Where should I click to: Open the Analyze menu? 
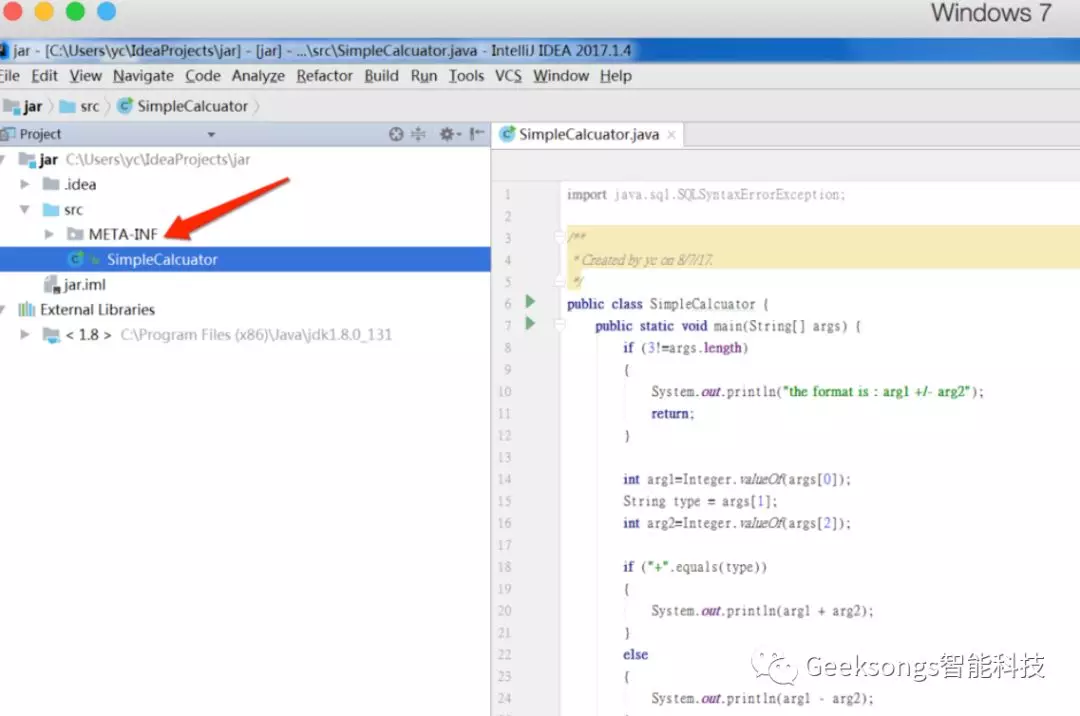click(x=258, y=76)
